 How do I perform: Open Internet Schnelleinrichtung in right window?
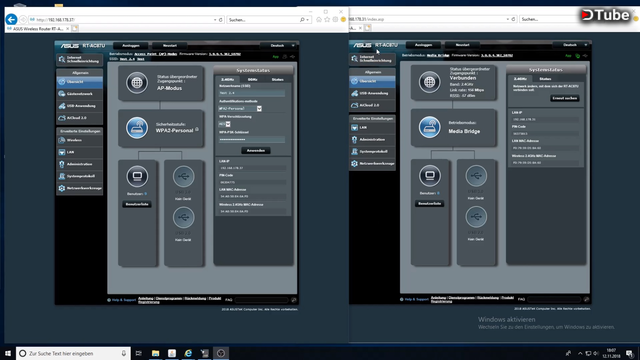[372, 59]
